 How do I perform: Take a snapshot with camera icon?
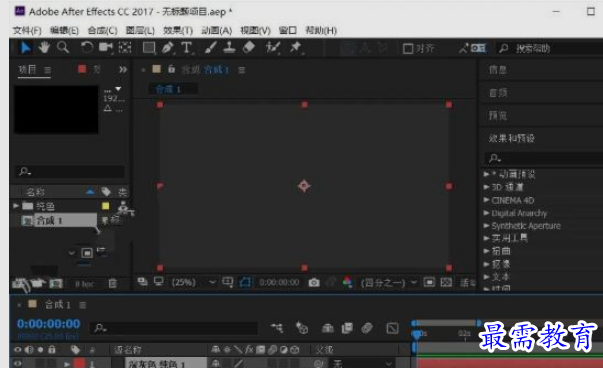pyautogui.click(x=314, y=283)
